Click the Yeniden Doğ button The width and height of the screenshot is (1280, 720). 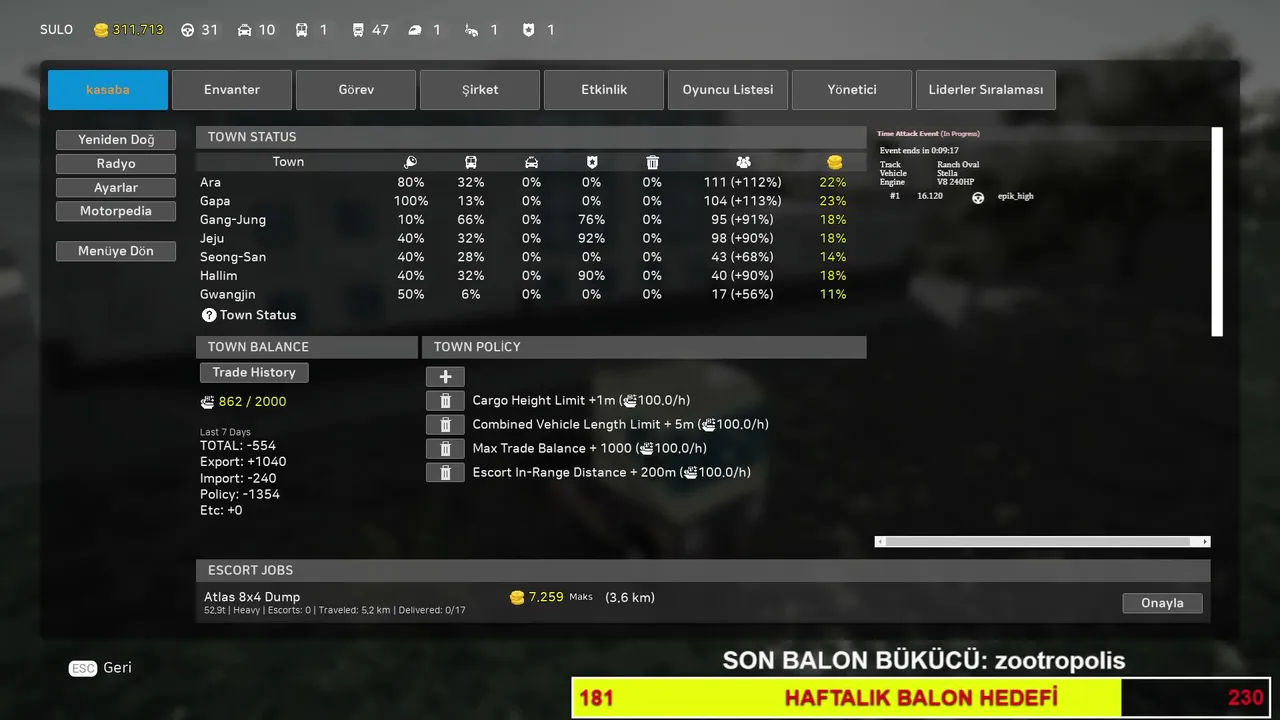116,140
